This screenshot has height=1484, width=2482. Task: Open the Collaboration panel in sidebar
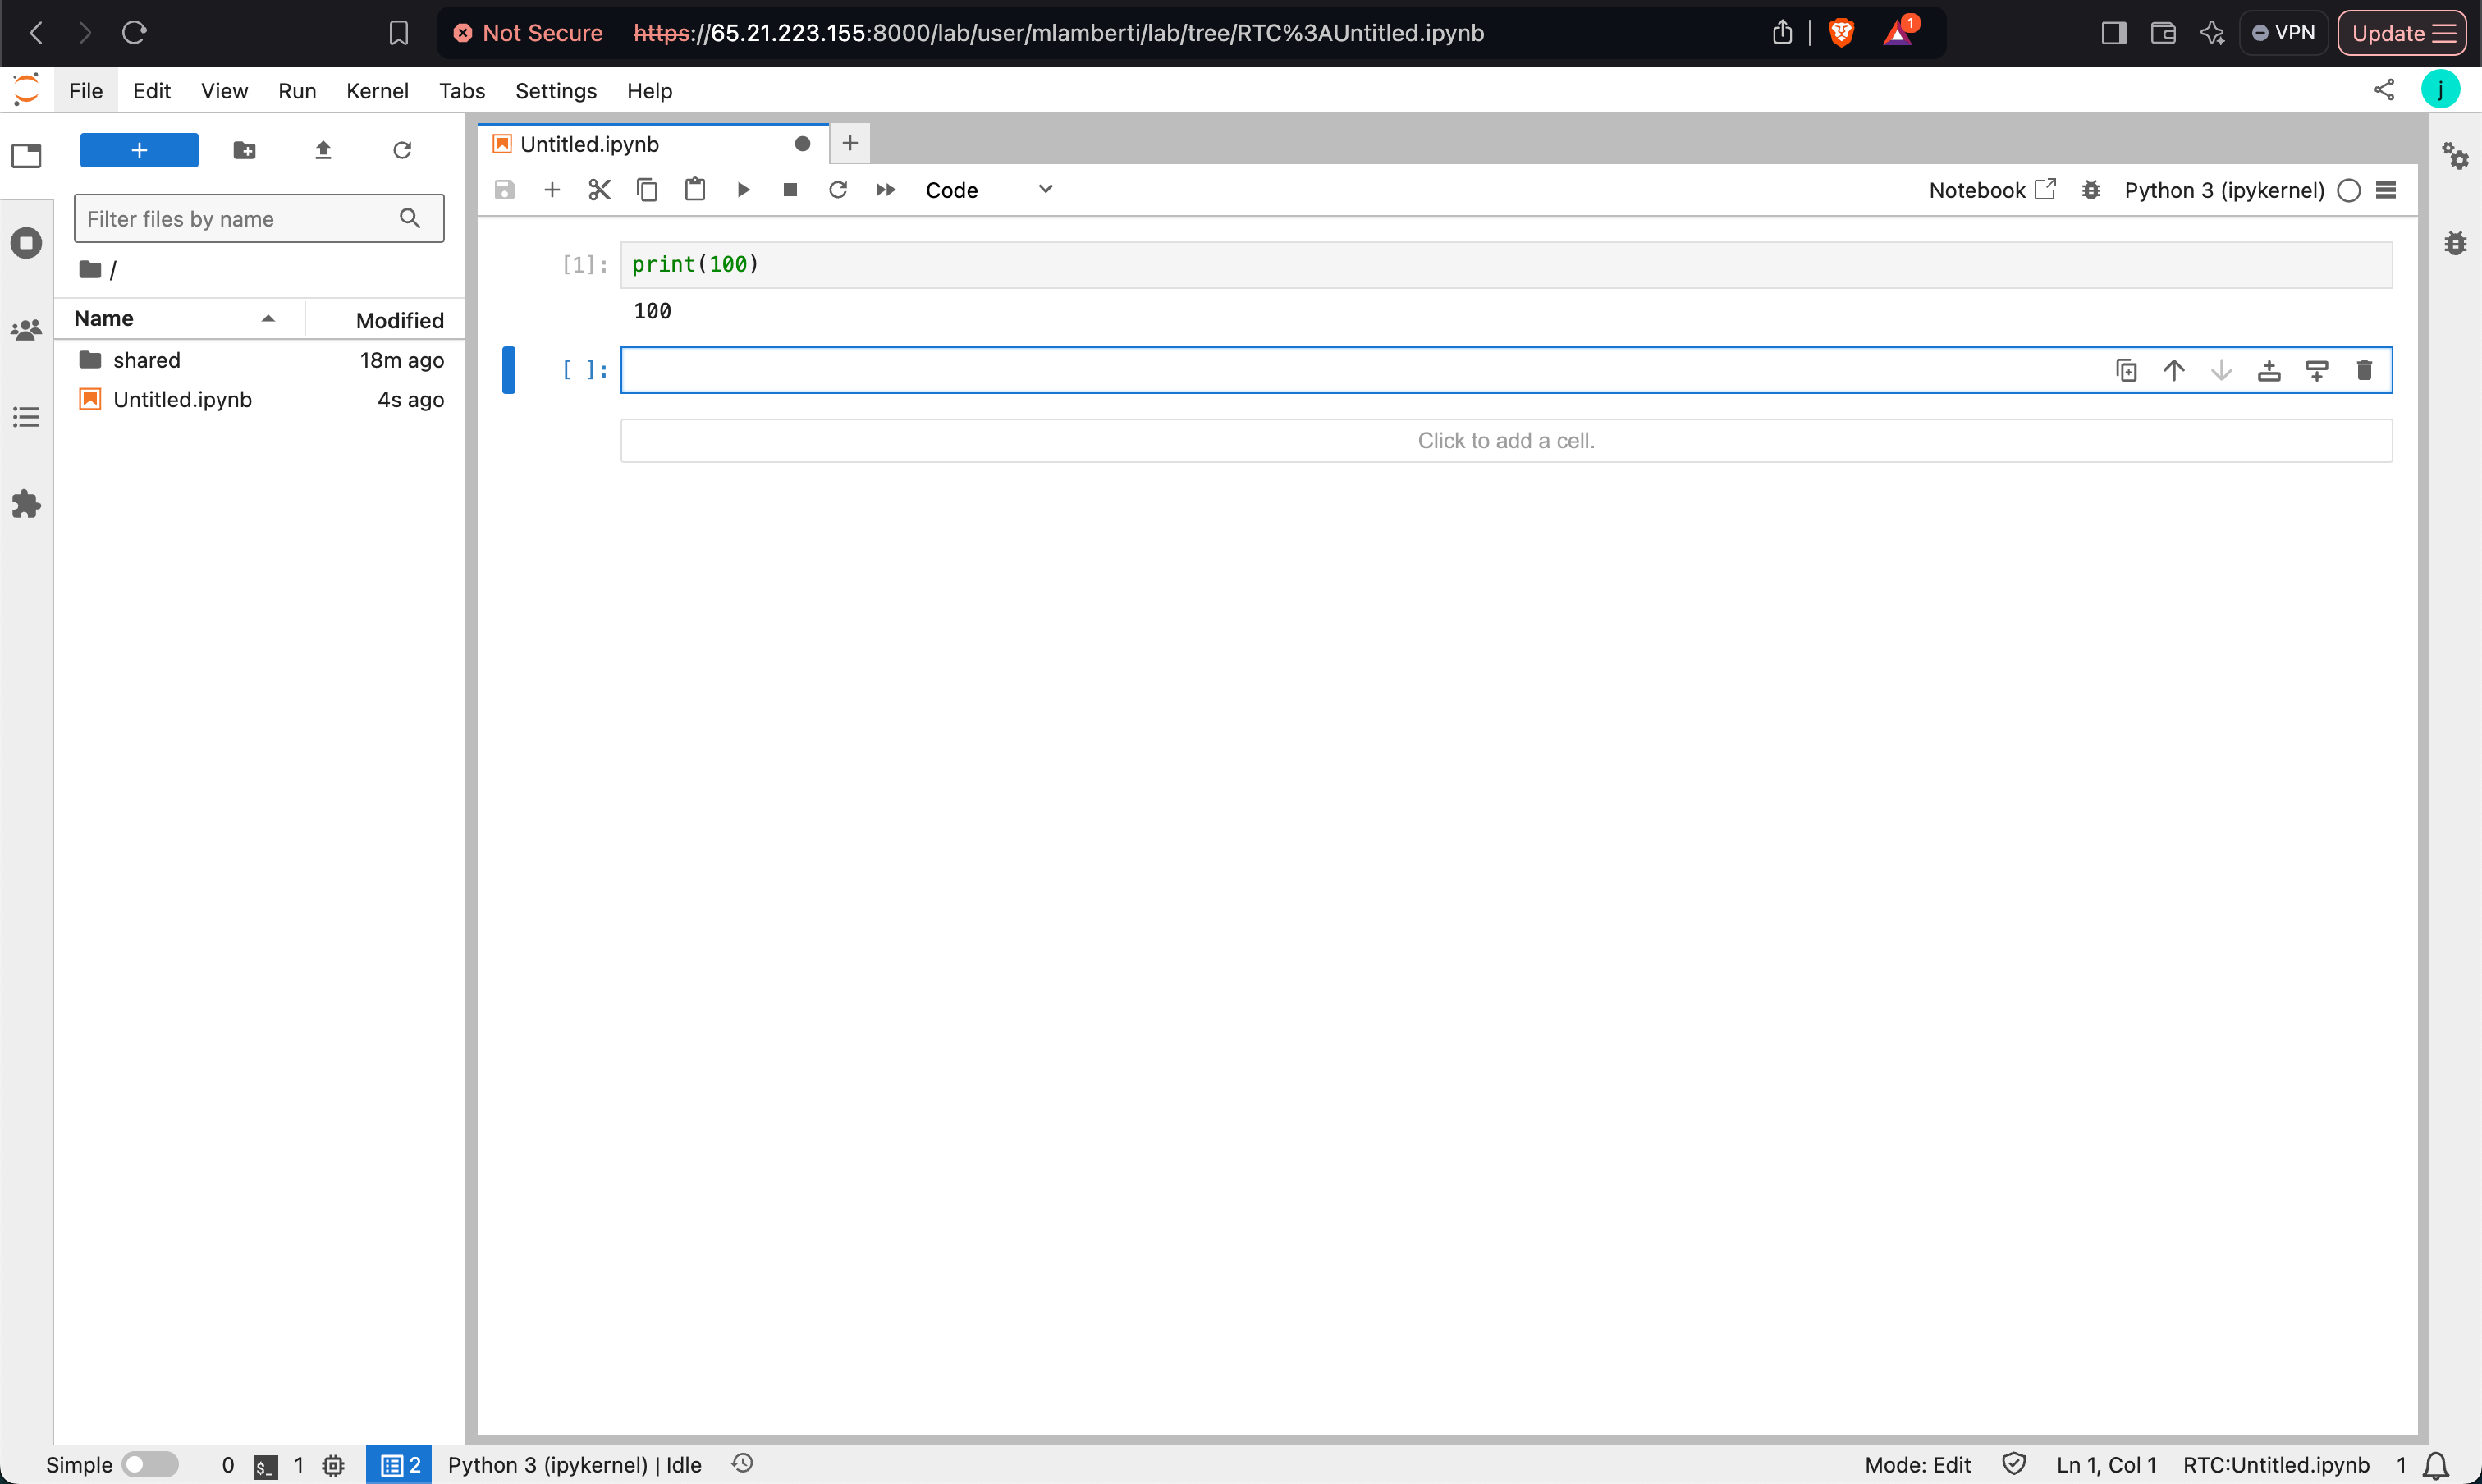point(27,330)
